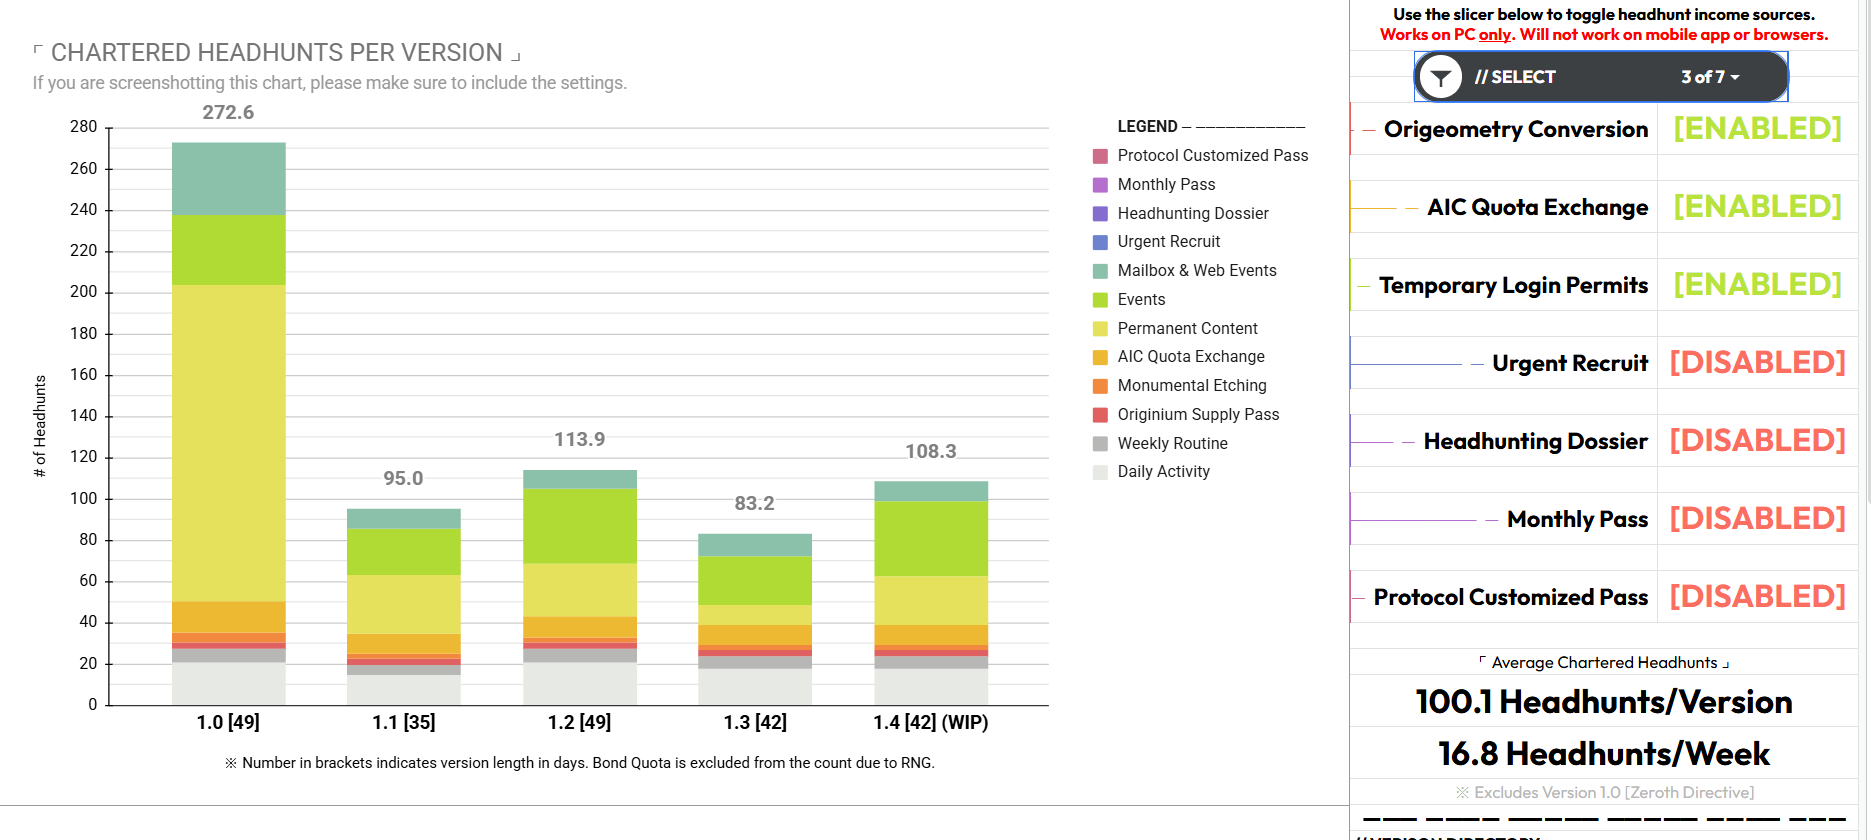Viewport: 1871px width, 840px height.
Task: Open the 3 of 7 slicer dropdown
Action: coord(1710,77)
